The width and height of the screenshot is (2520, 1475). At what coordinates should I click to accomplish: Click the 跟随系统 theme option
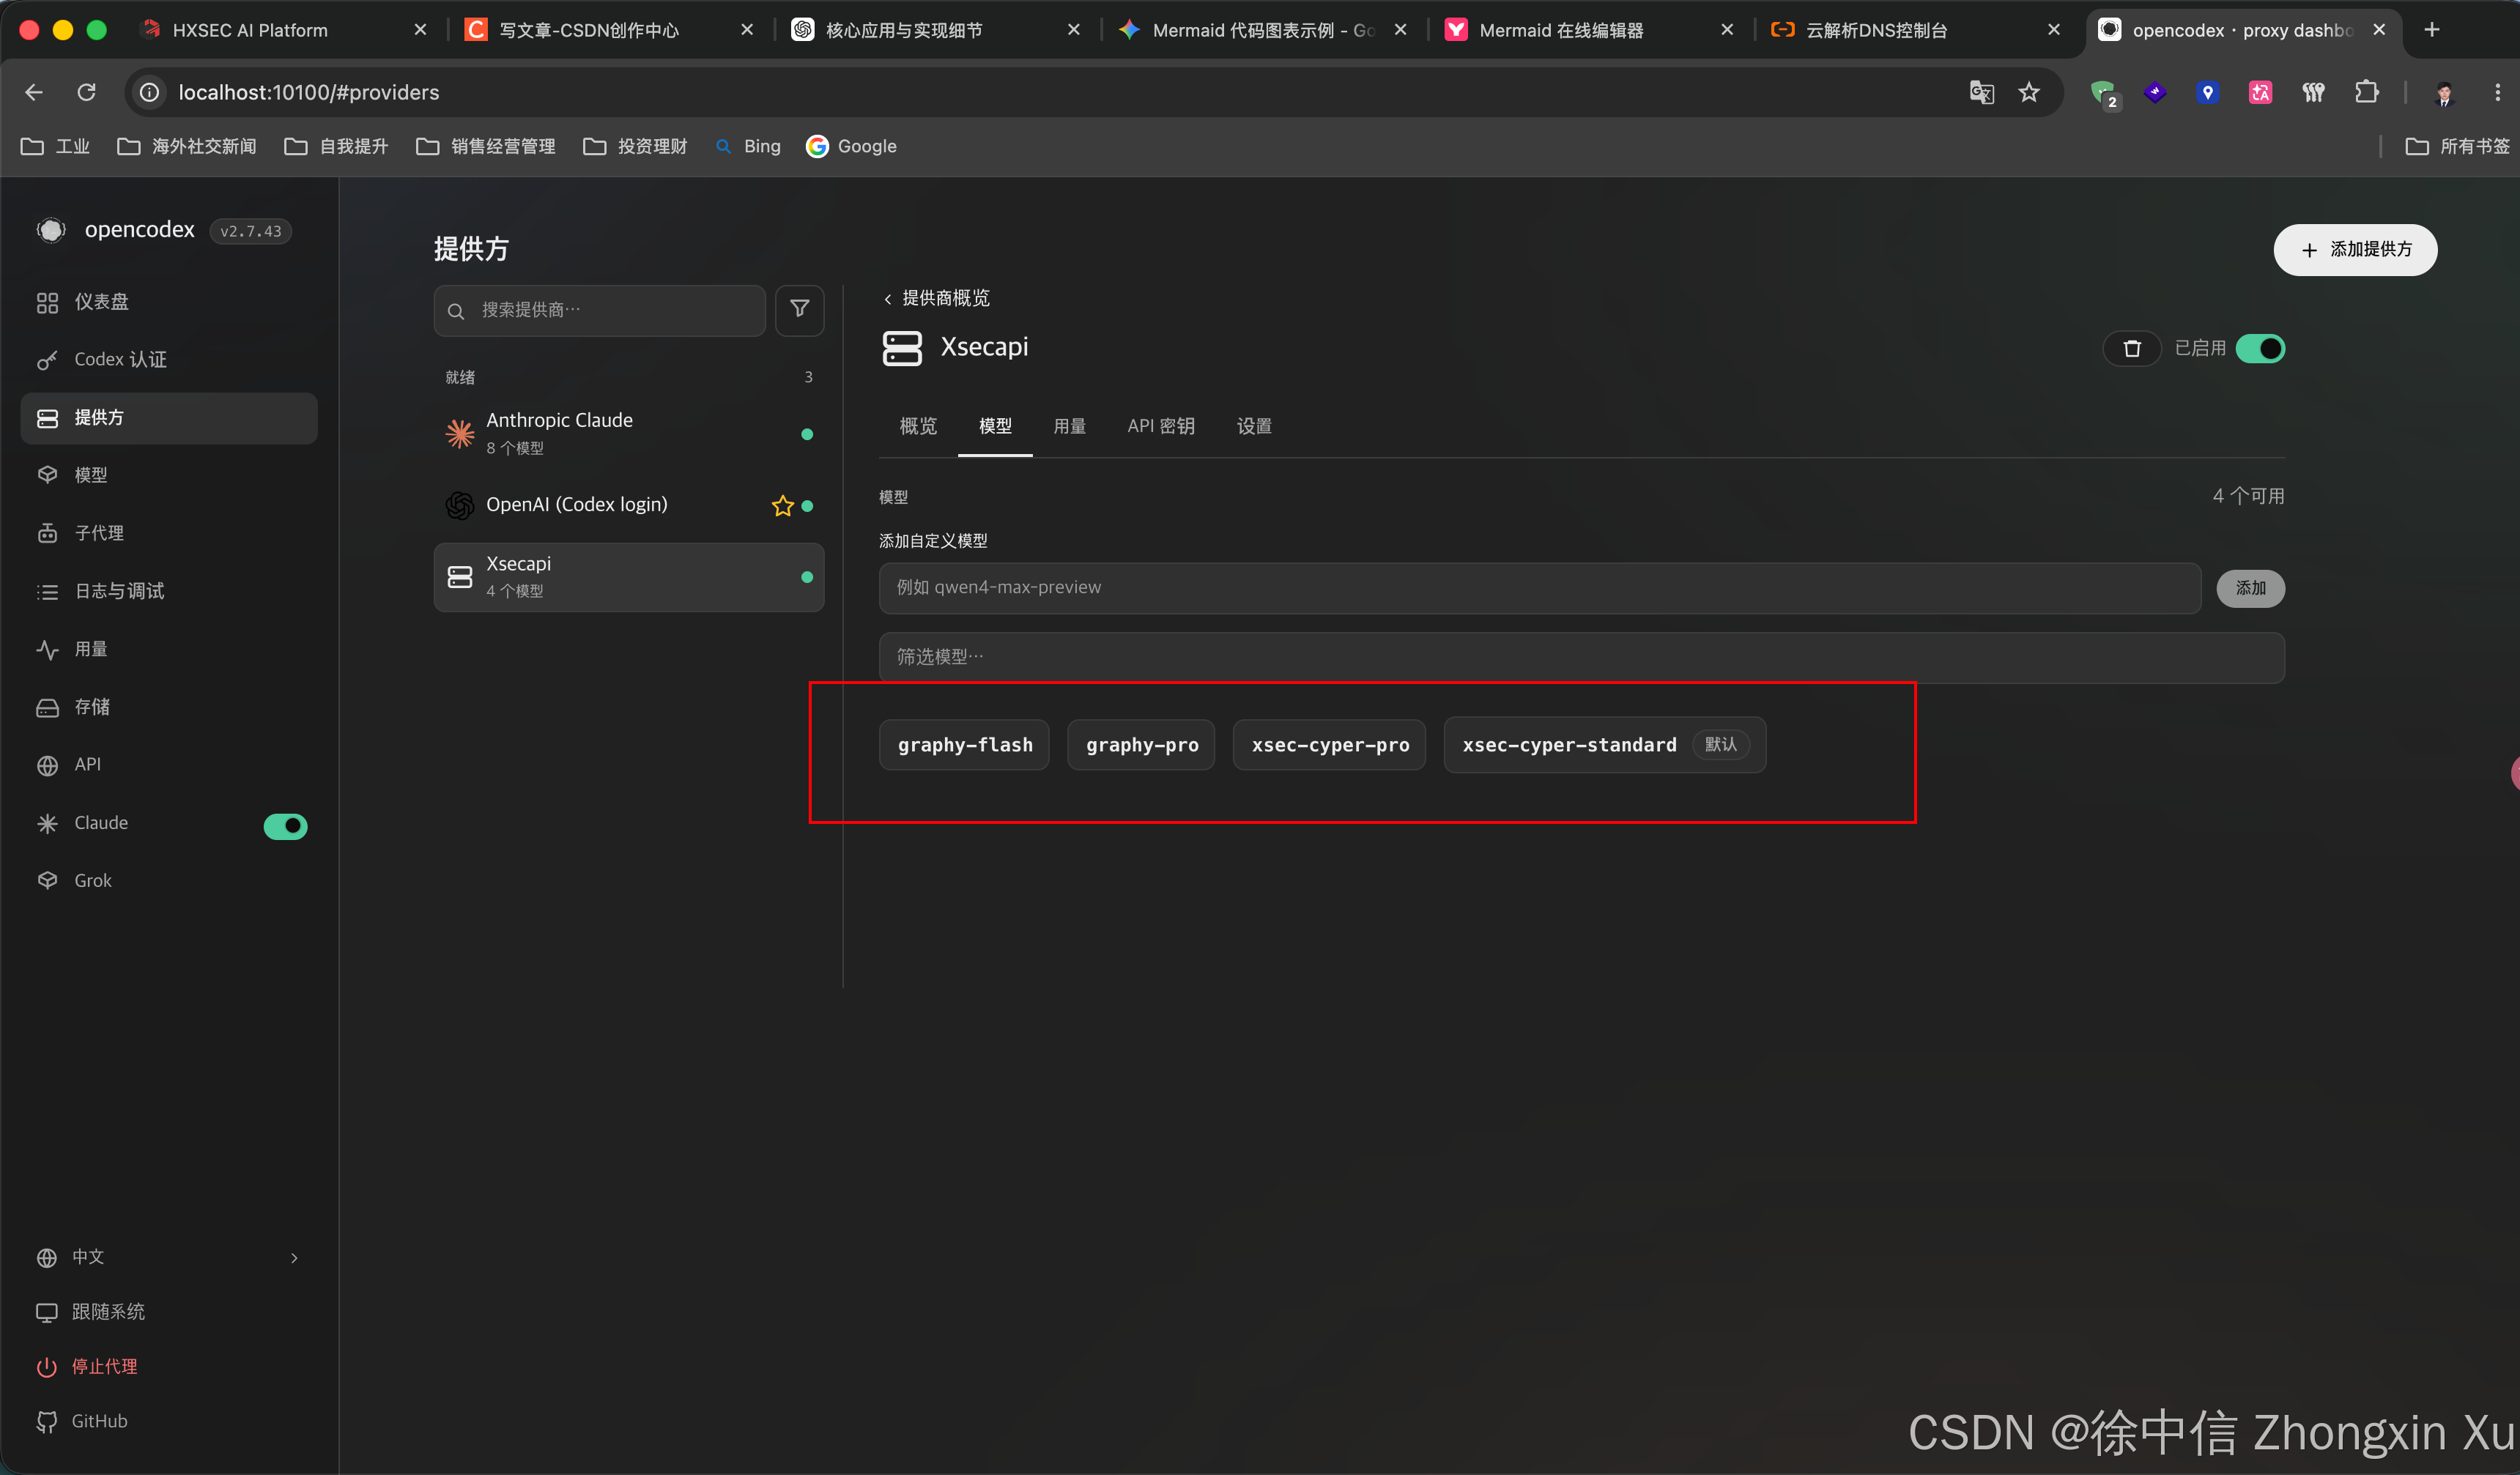pyautogui.click(x=91, y=1312)
